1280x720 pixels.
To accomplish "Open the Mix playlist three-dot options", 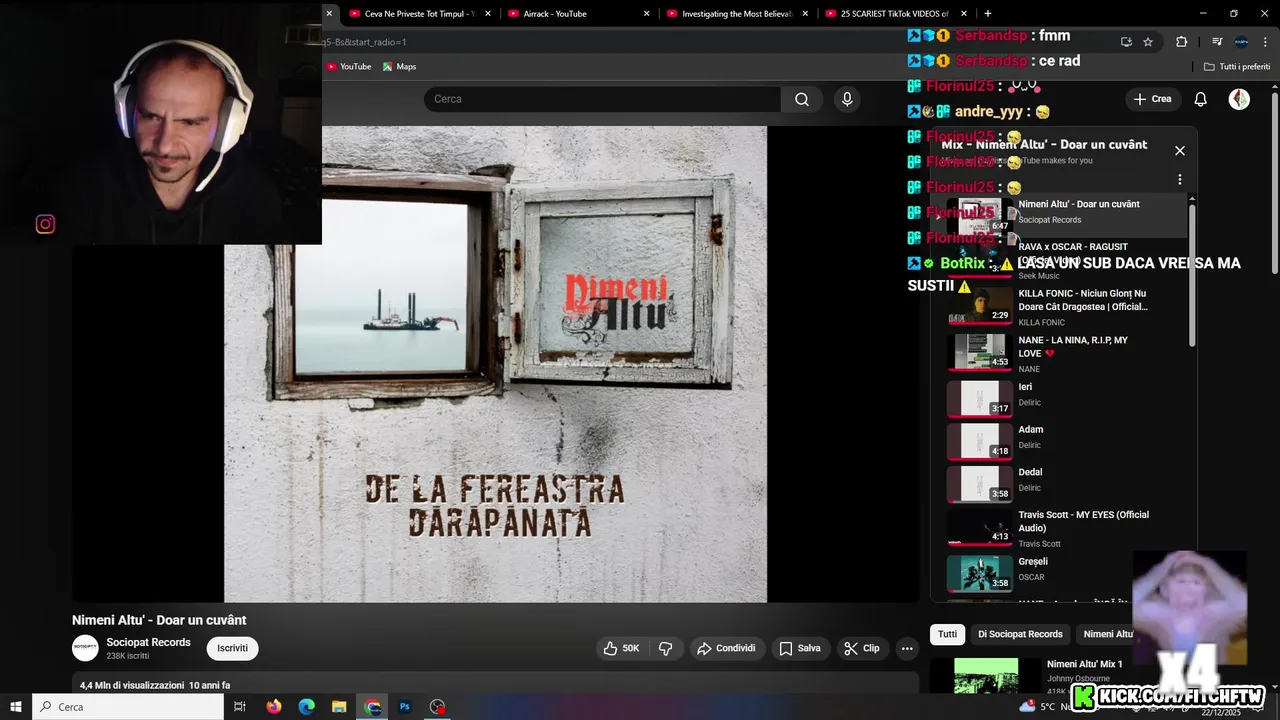I will [x=1180, y=180].
